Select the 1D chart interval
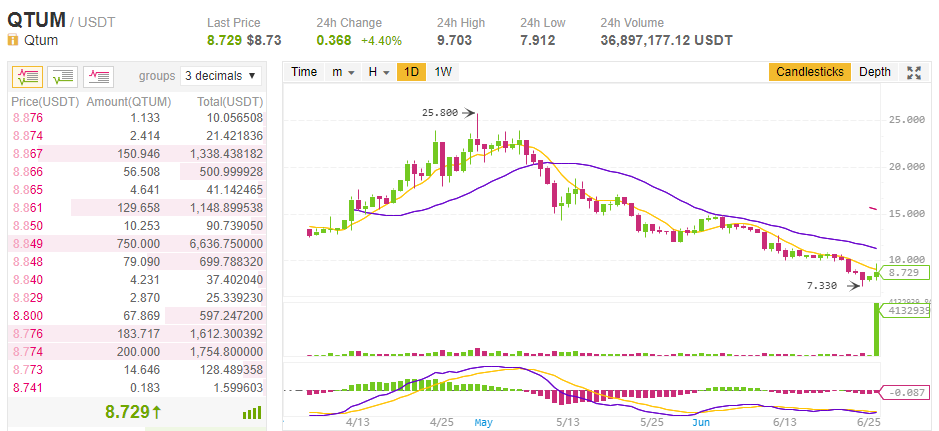The image size is (939, 431). 411,72
